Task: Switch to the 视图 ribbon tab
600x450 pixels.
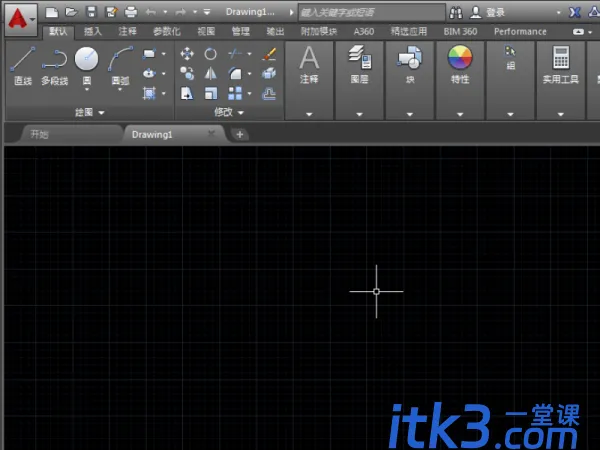Action: 206,31
